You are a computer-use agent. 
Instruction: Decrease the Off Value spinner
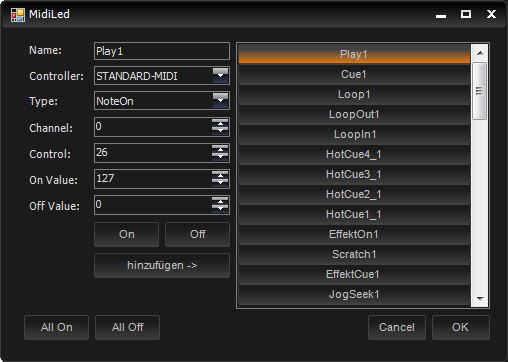[x=220, y=209]
